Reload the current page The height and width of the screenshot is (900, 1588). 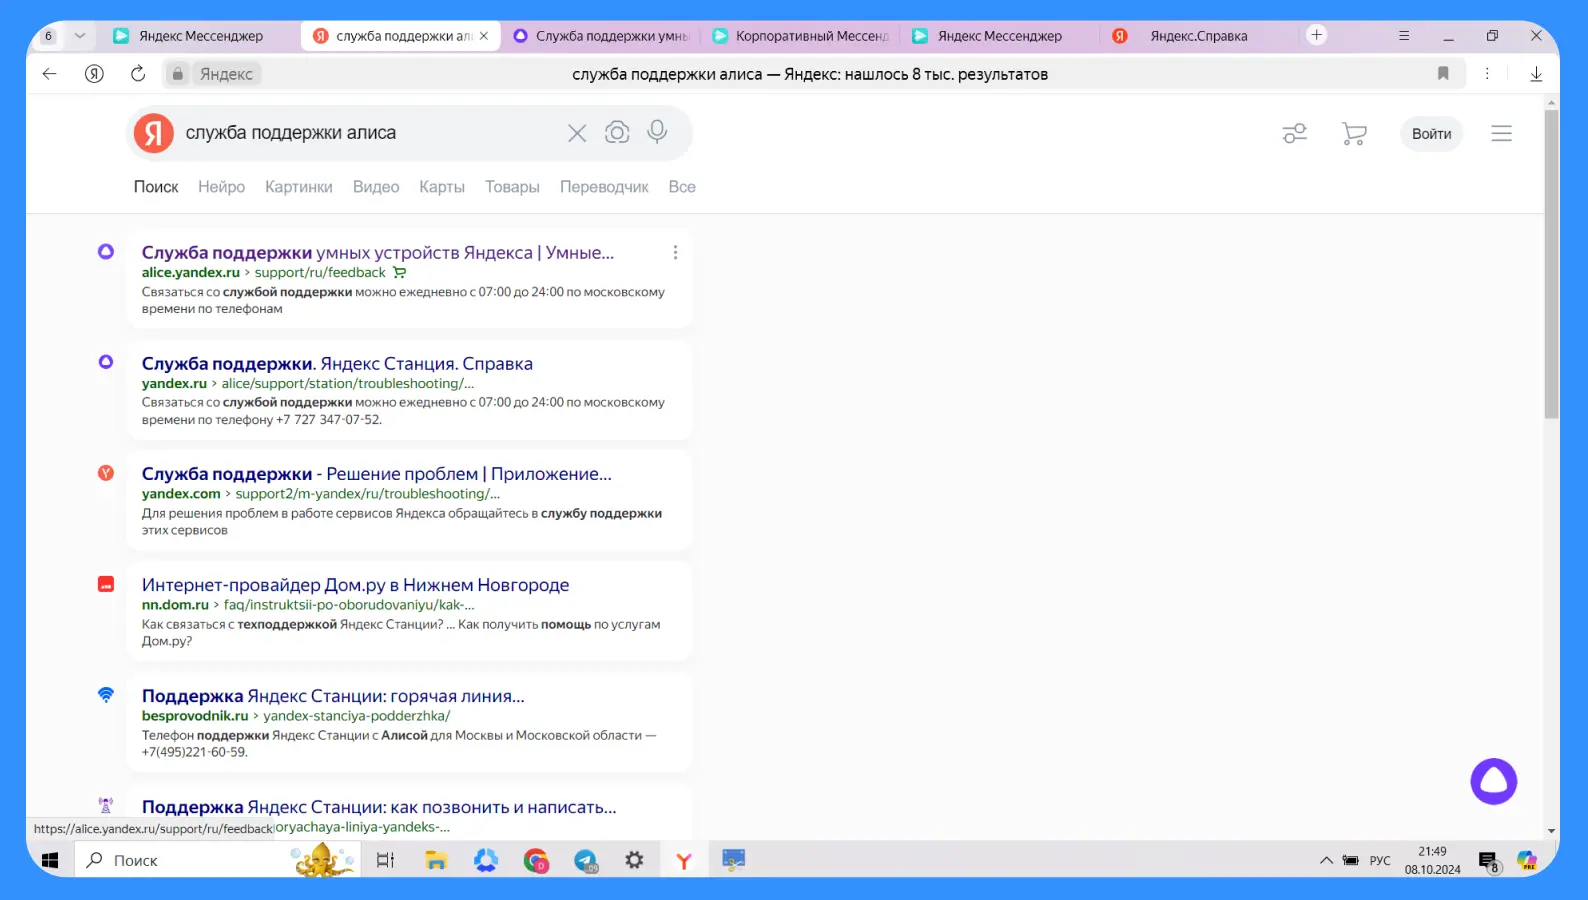click(x=138, y=74)
